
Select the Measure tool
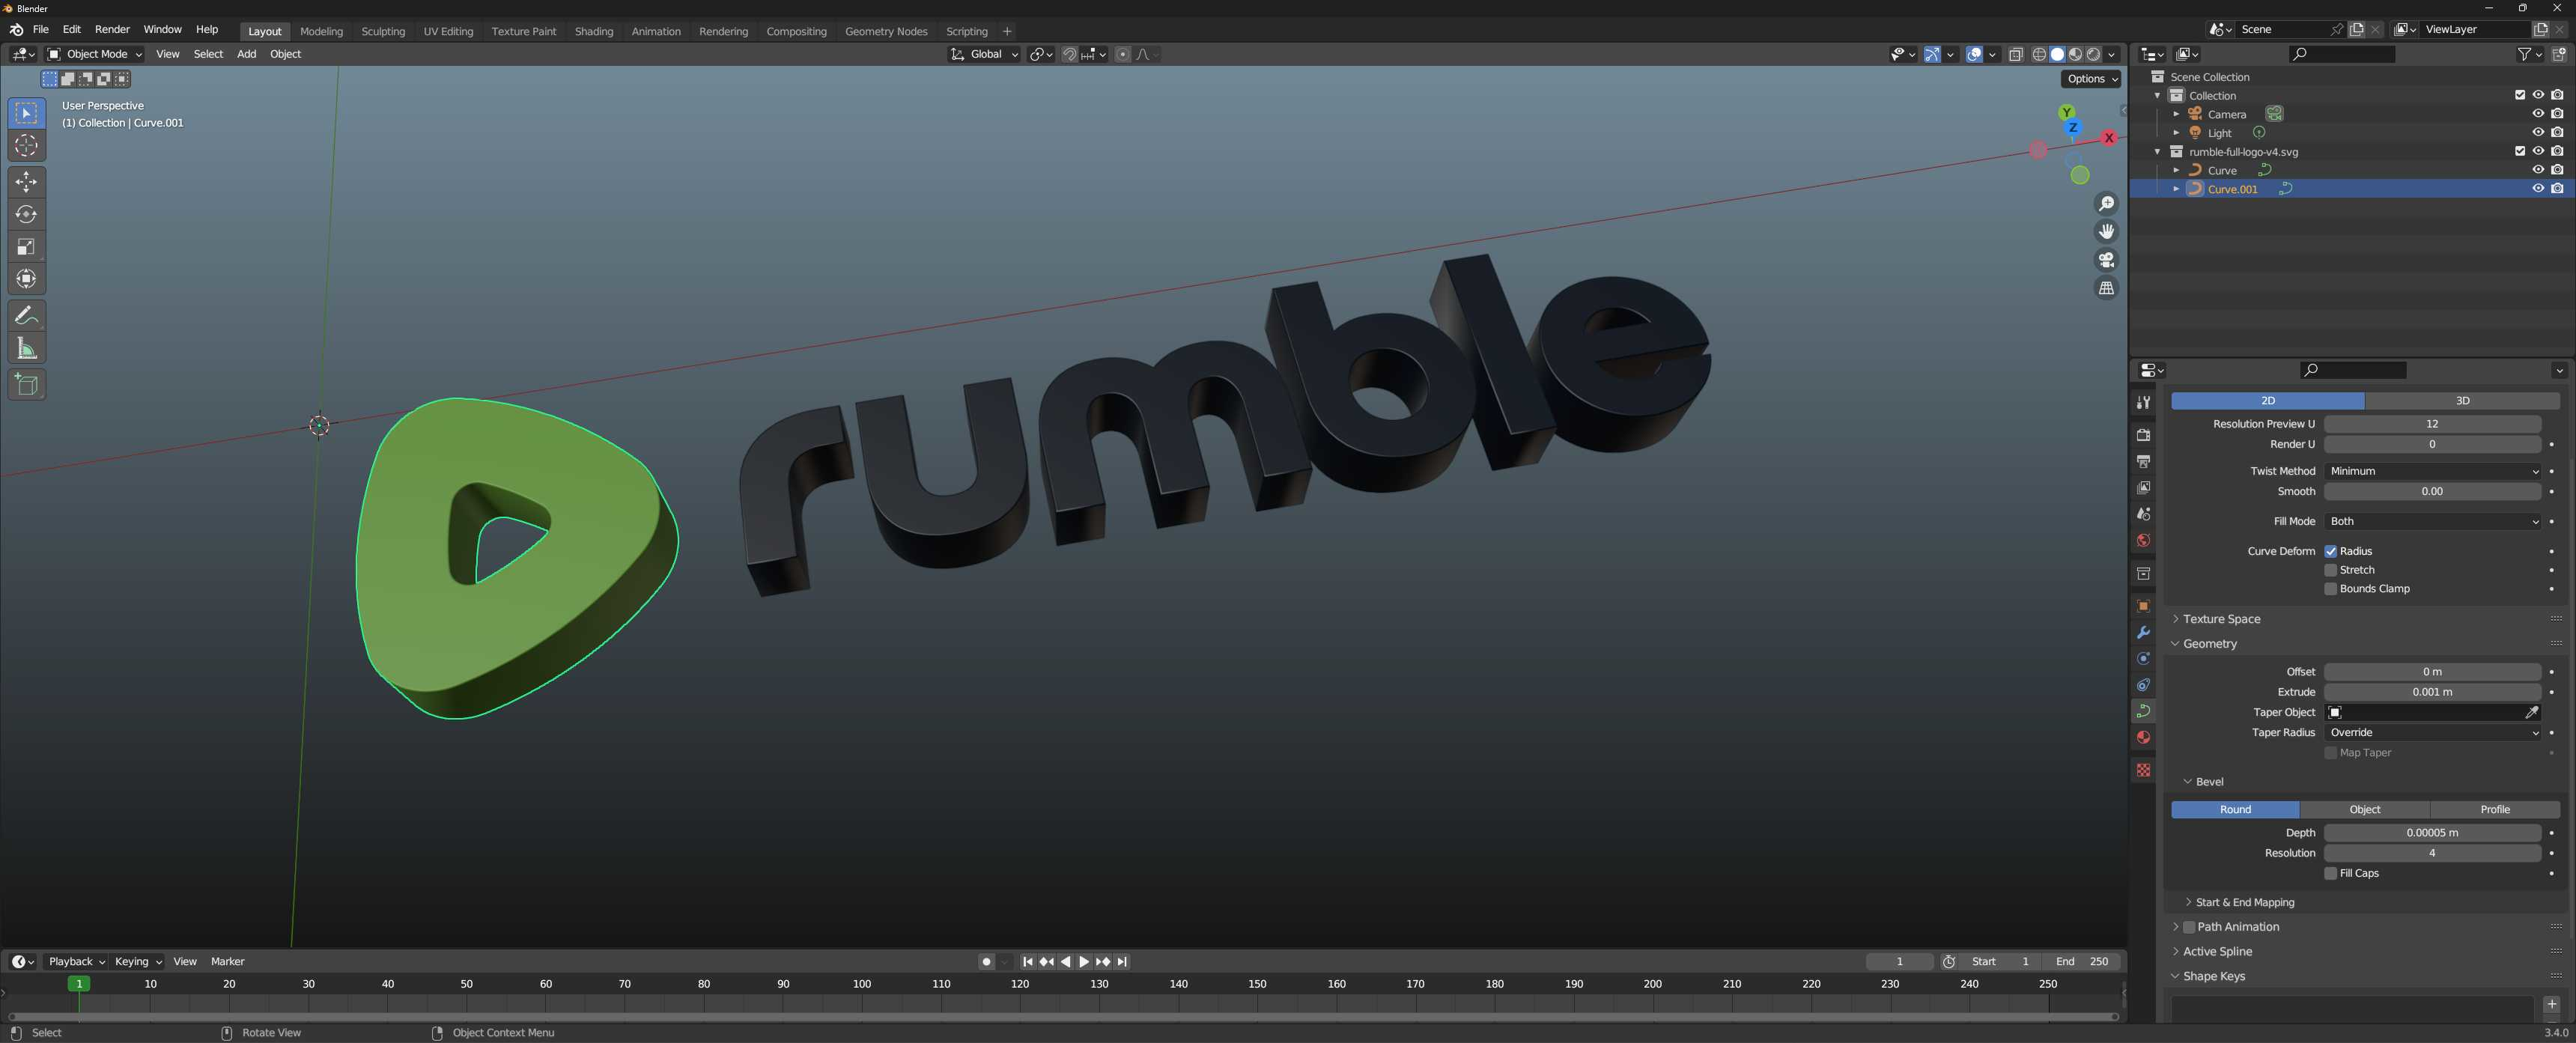coord(27,349)
